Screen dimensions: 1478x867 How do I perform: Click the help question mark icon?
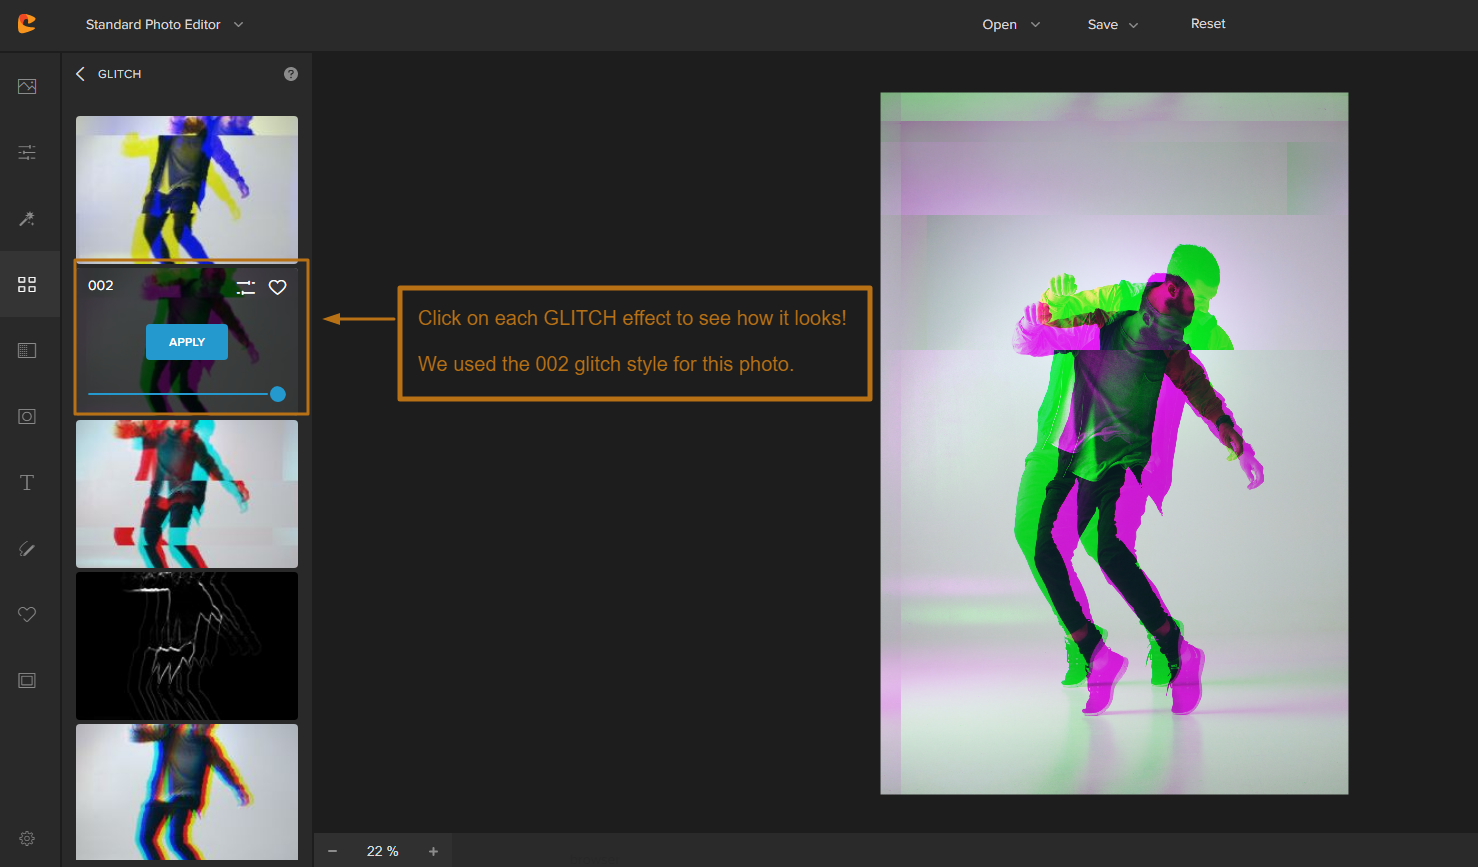(x=291, y=74)
